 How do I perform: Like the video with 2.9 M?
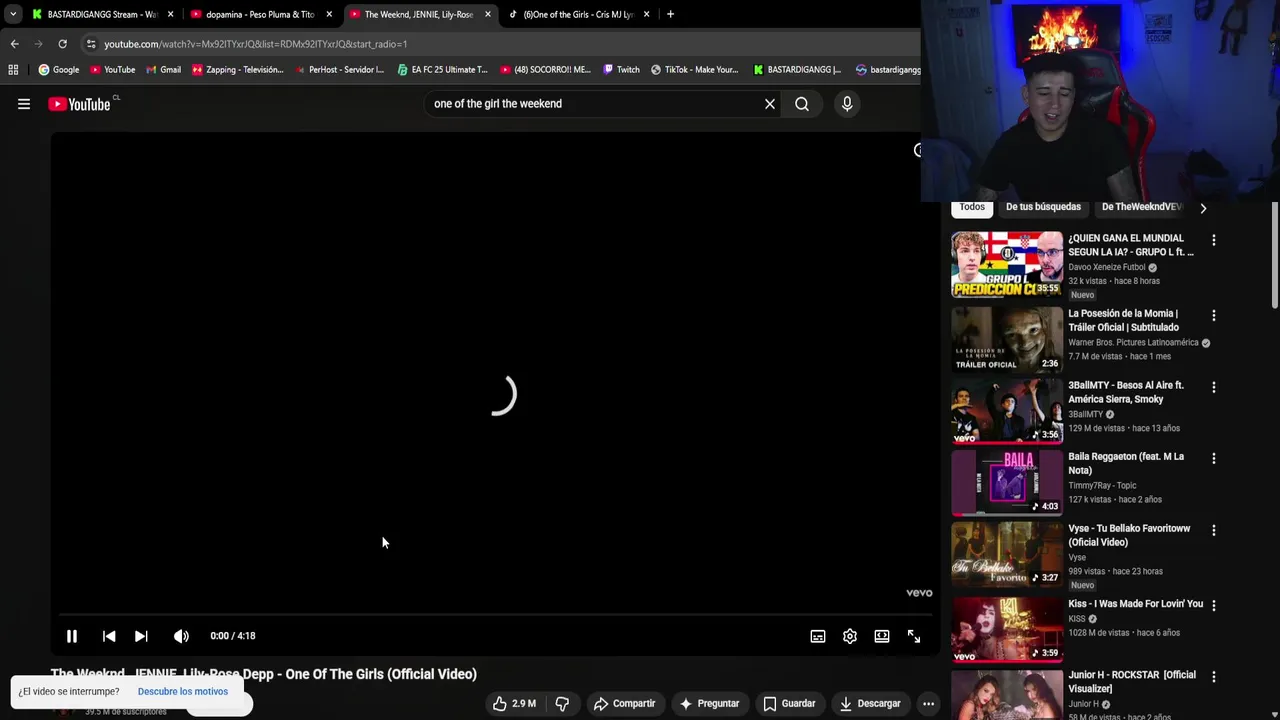(515, 703)
